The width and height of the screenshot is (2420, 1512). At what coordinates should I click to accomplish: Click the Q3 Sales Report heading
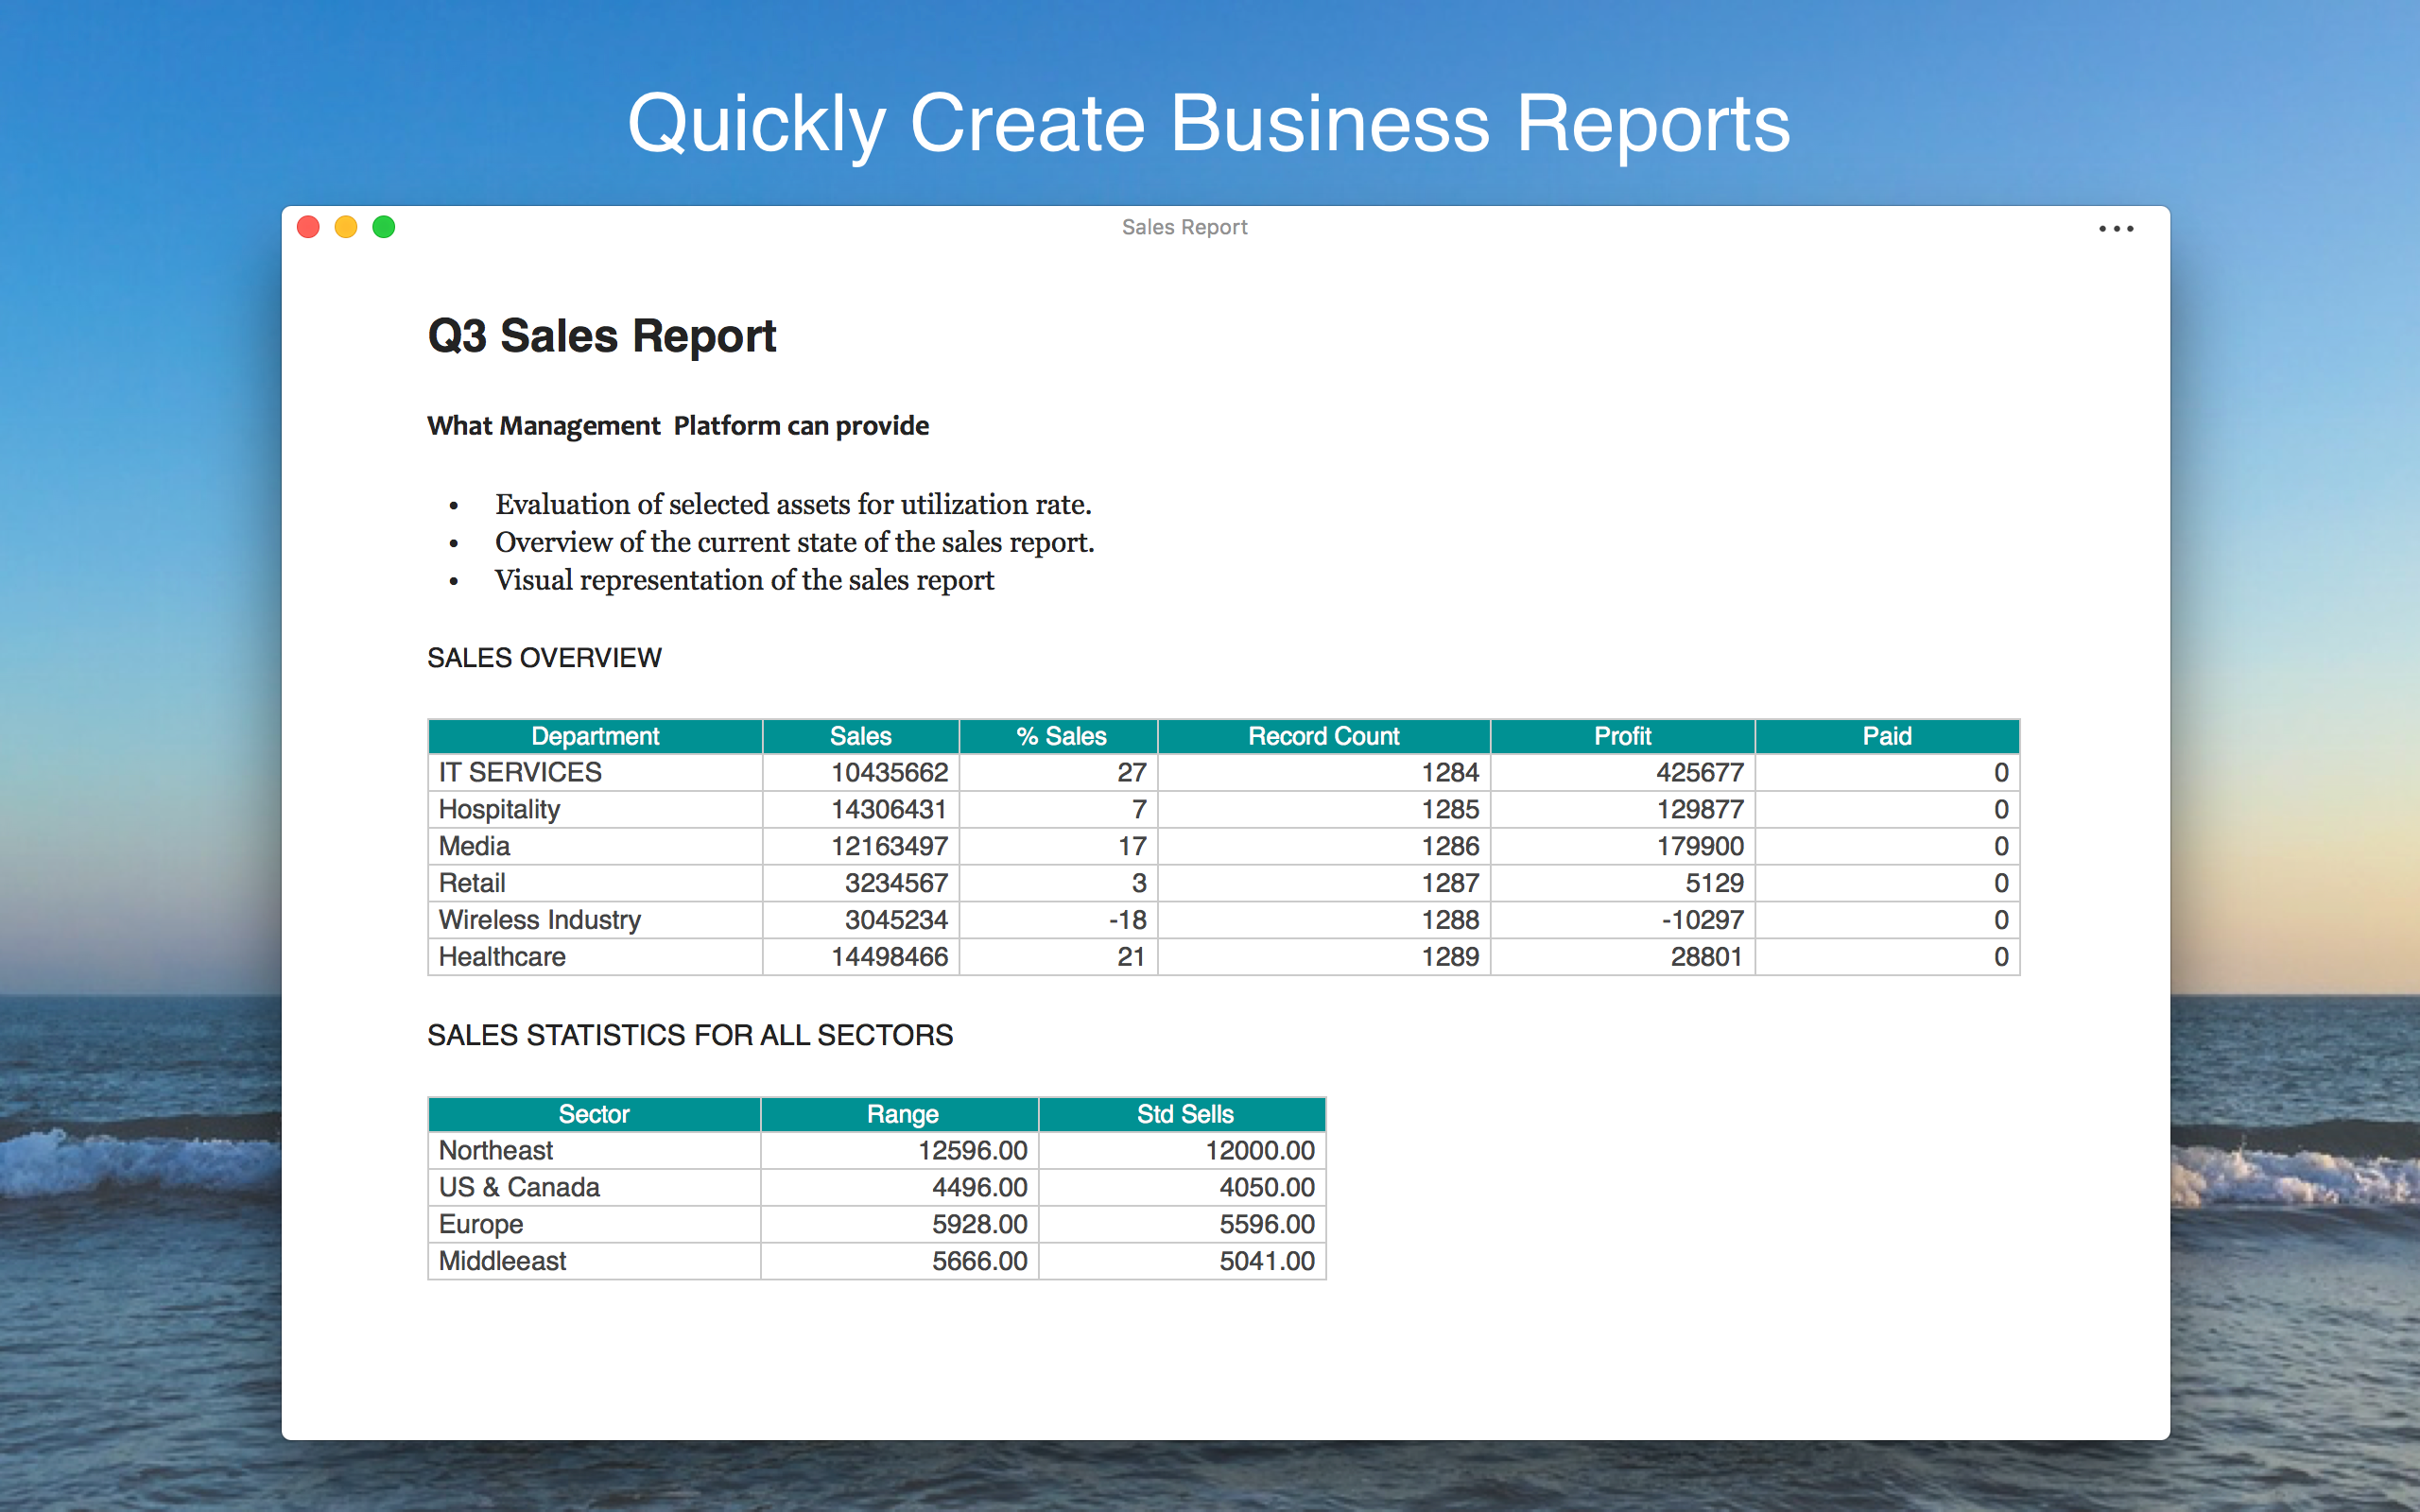[601, 336]
